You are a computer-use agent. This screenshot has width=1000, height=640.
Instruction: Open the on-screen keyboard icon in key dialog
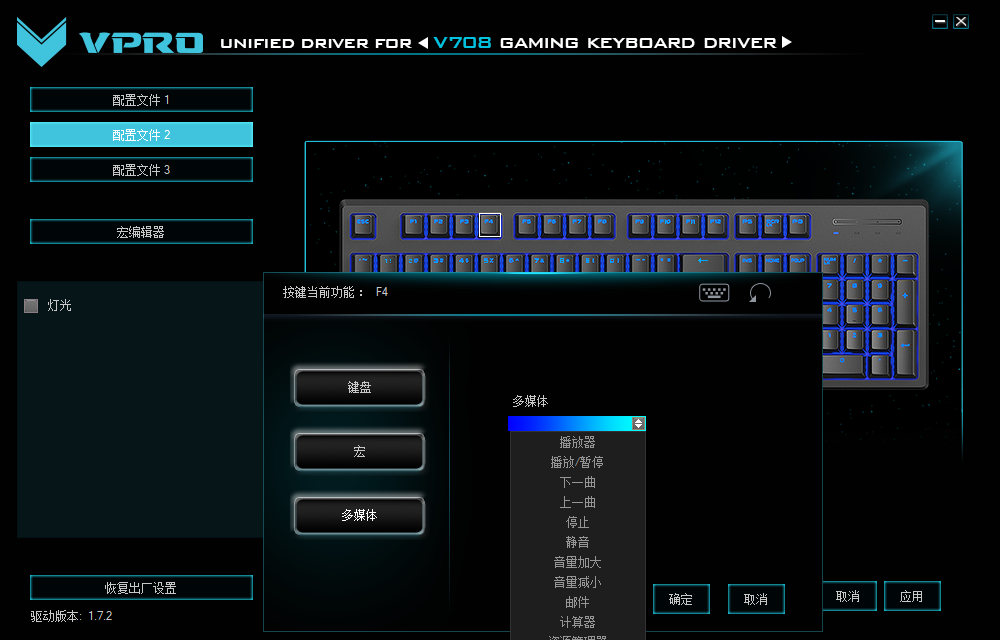pyautogui.click(x=714, y=293)
